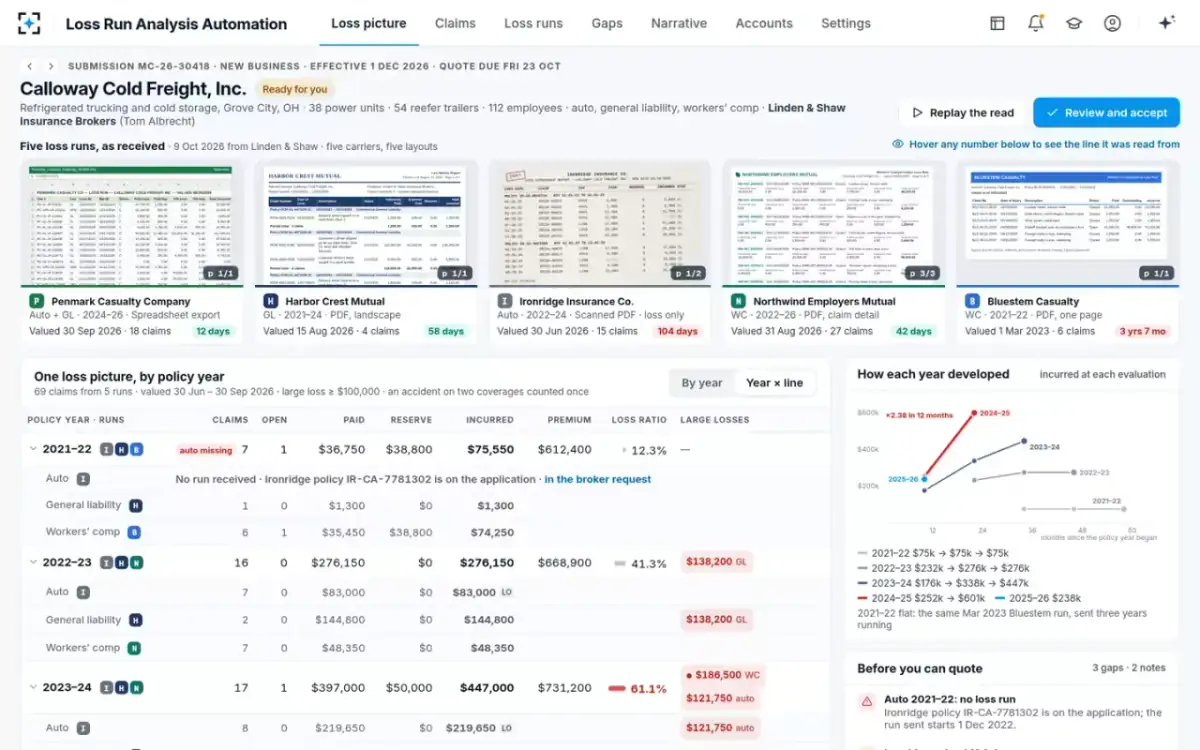The width and height of the screenshot is (1200, 750).
Task: Click the 2024-25 point on development chart
Action: (976, 412)
